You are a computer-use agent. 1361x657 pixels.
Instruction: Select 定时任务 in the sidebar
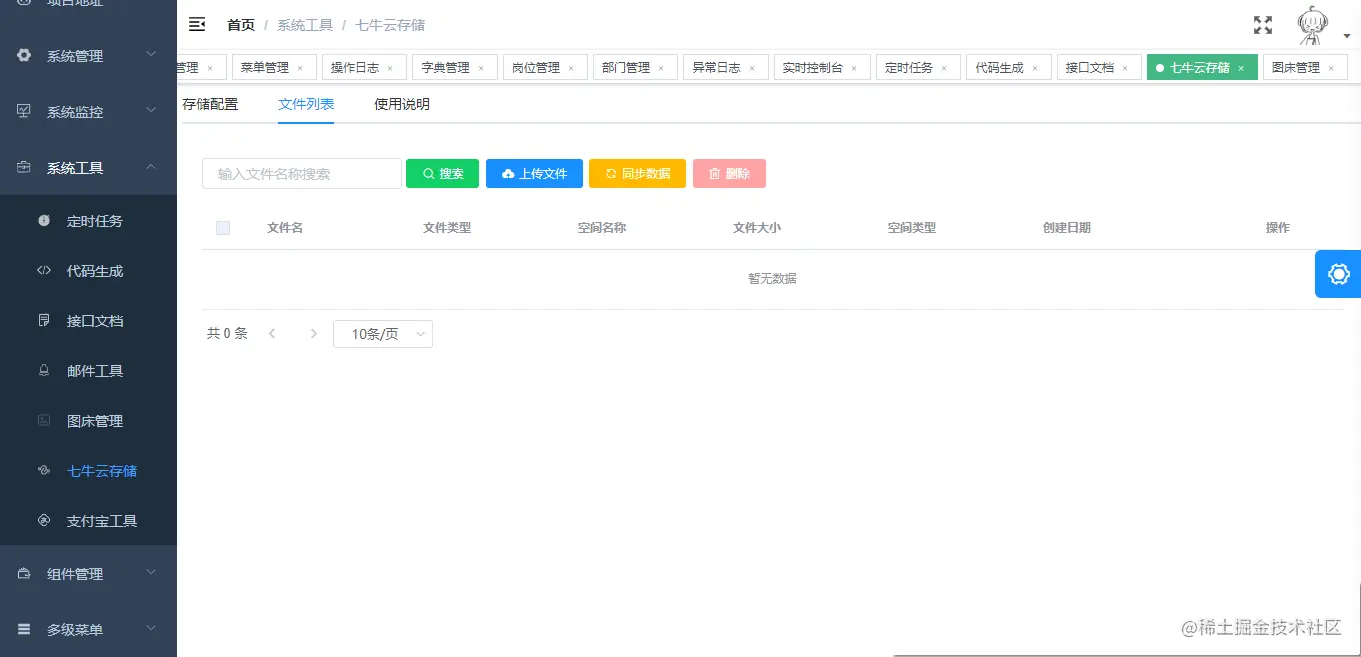(x=91, y=220)
